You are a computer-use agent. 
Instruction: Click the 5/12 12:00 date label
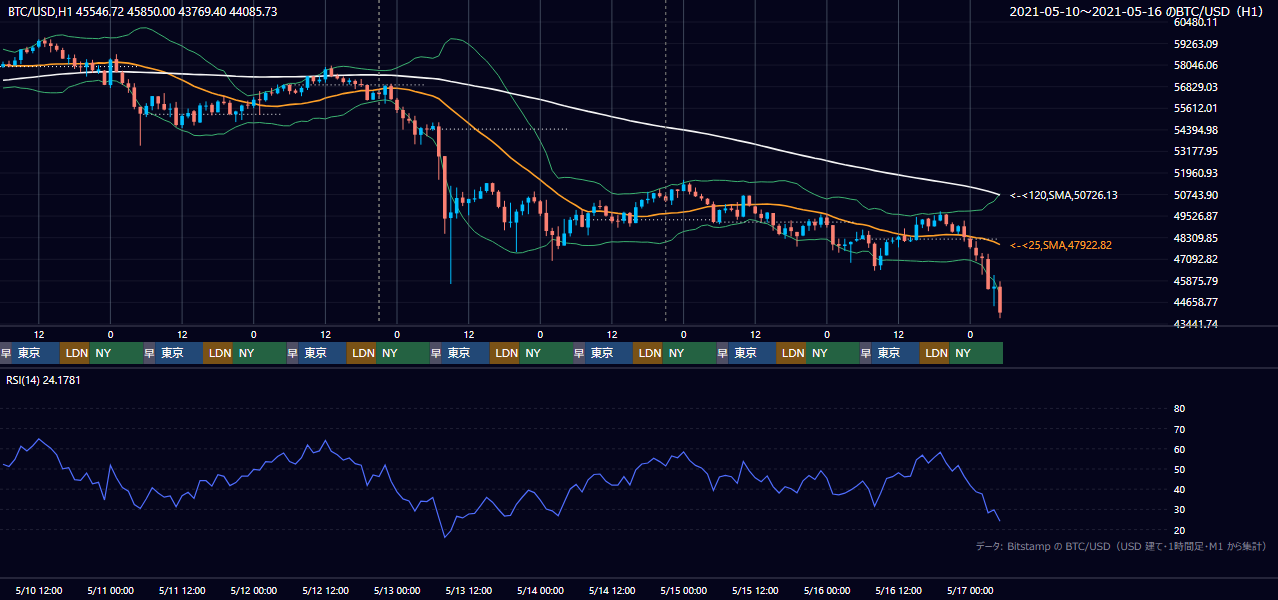click(x=325, y=590)
